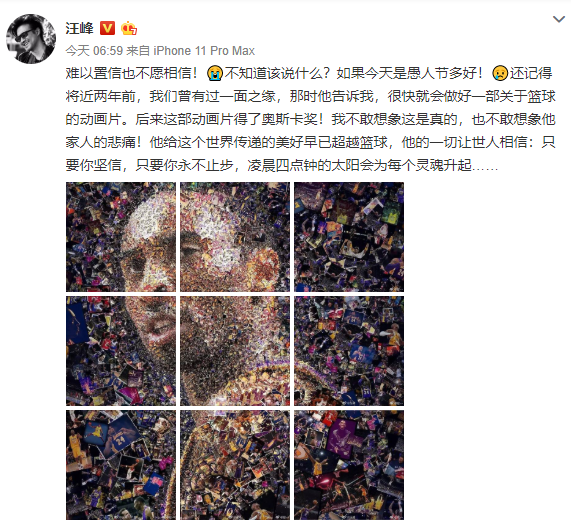
Task: Open the top-center mosaic image tile
Action: coord(235,237)
